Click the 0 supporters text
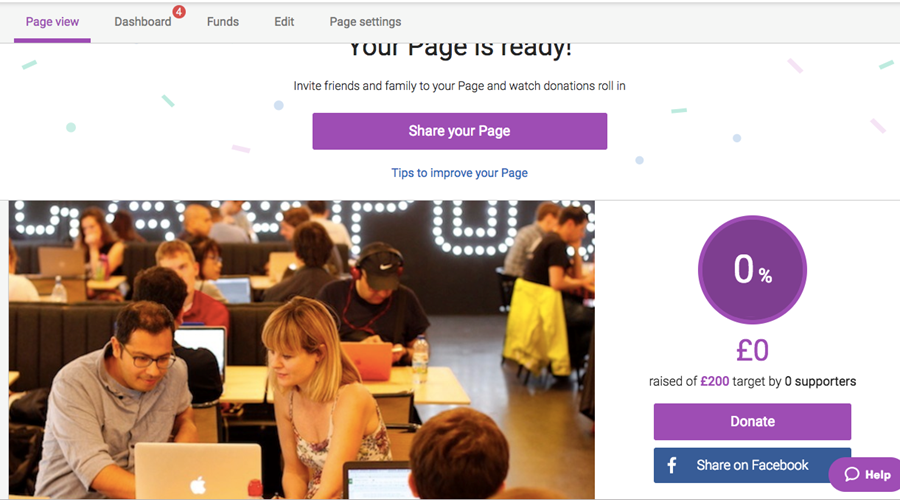Image resolution: width=900 pixels, height=500 pixels. pos(820,381)
